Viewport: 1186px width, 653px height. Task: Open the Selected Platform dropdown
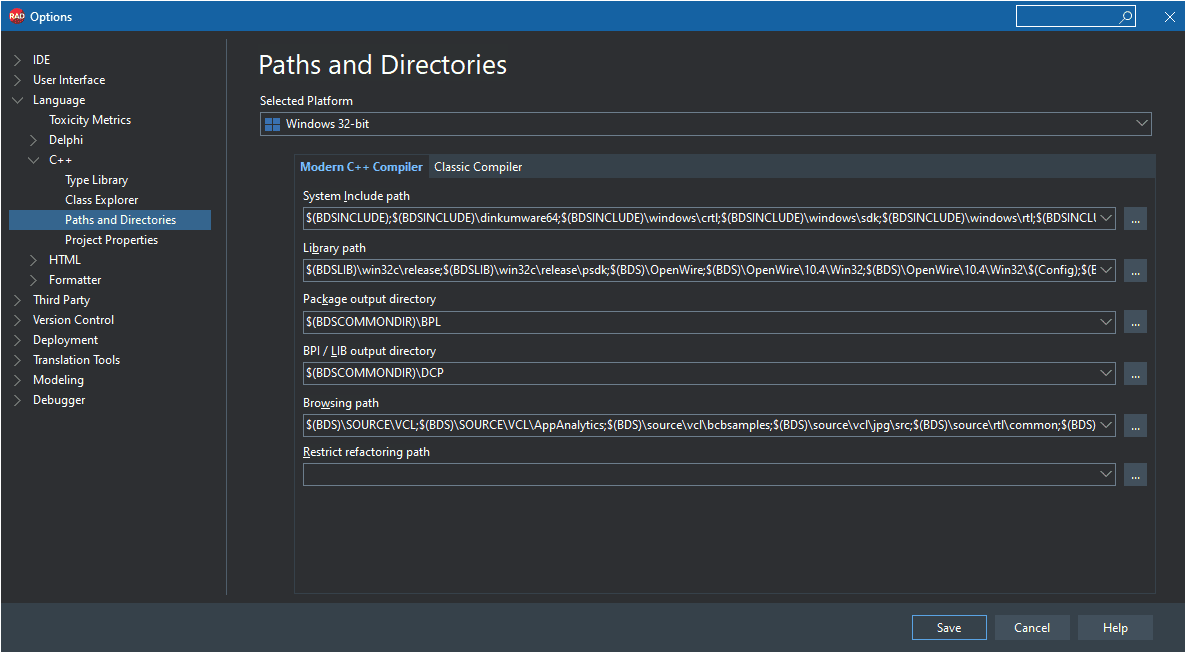pos(1141,124)
